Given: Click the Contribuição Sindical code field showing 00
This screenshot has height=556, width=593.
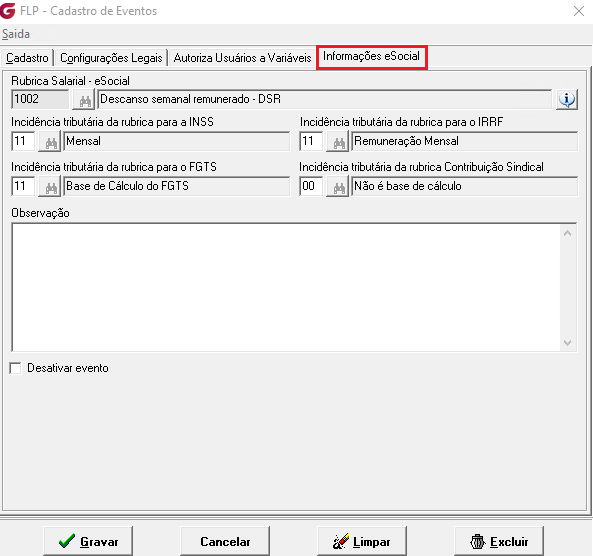Looking at the screenshot, I should tap(311, 186).
